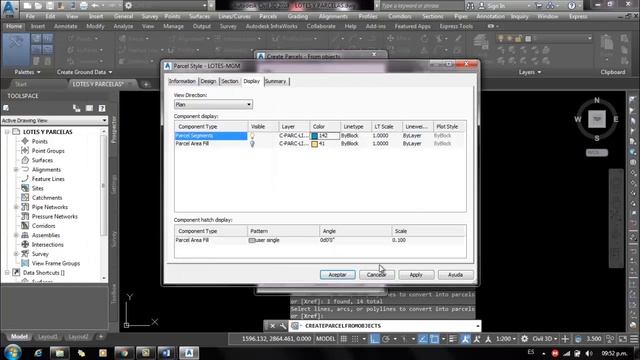Open workspace switching gear in status bar

point(524,339)
